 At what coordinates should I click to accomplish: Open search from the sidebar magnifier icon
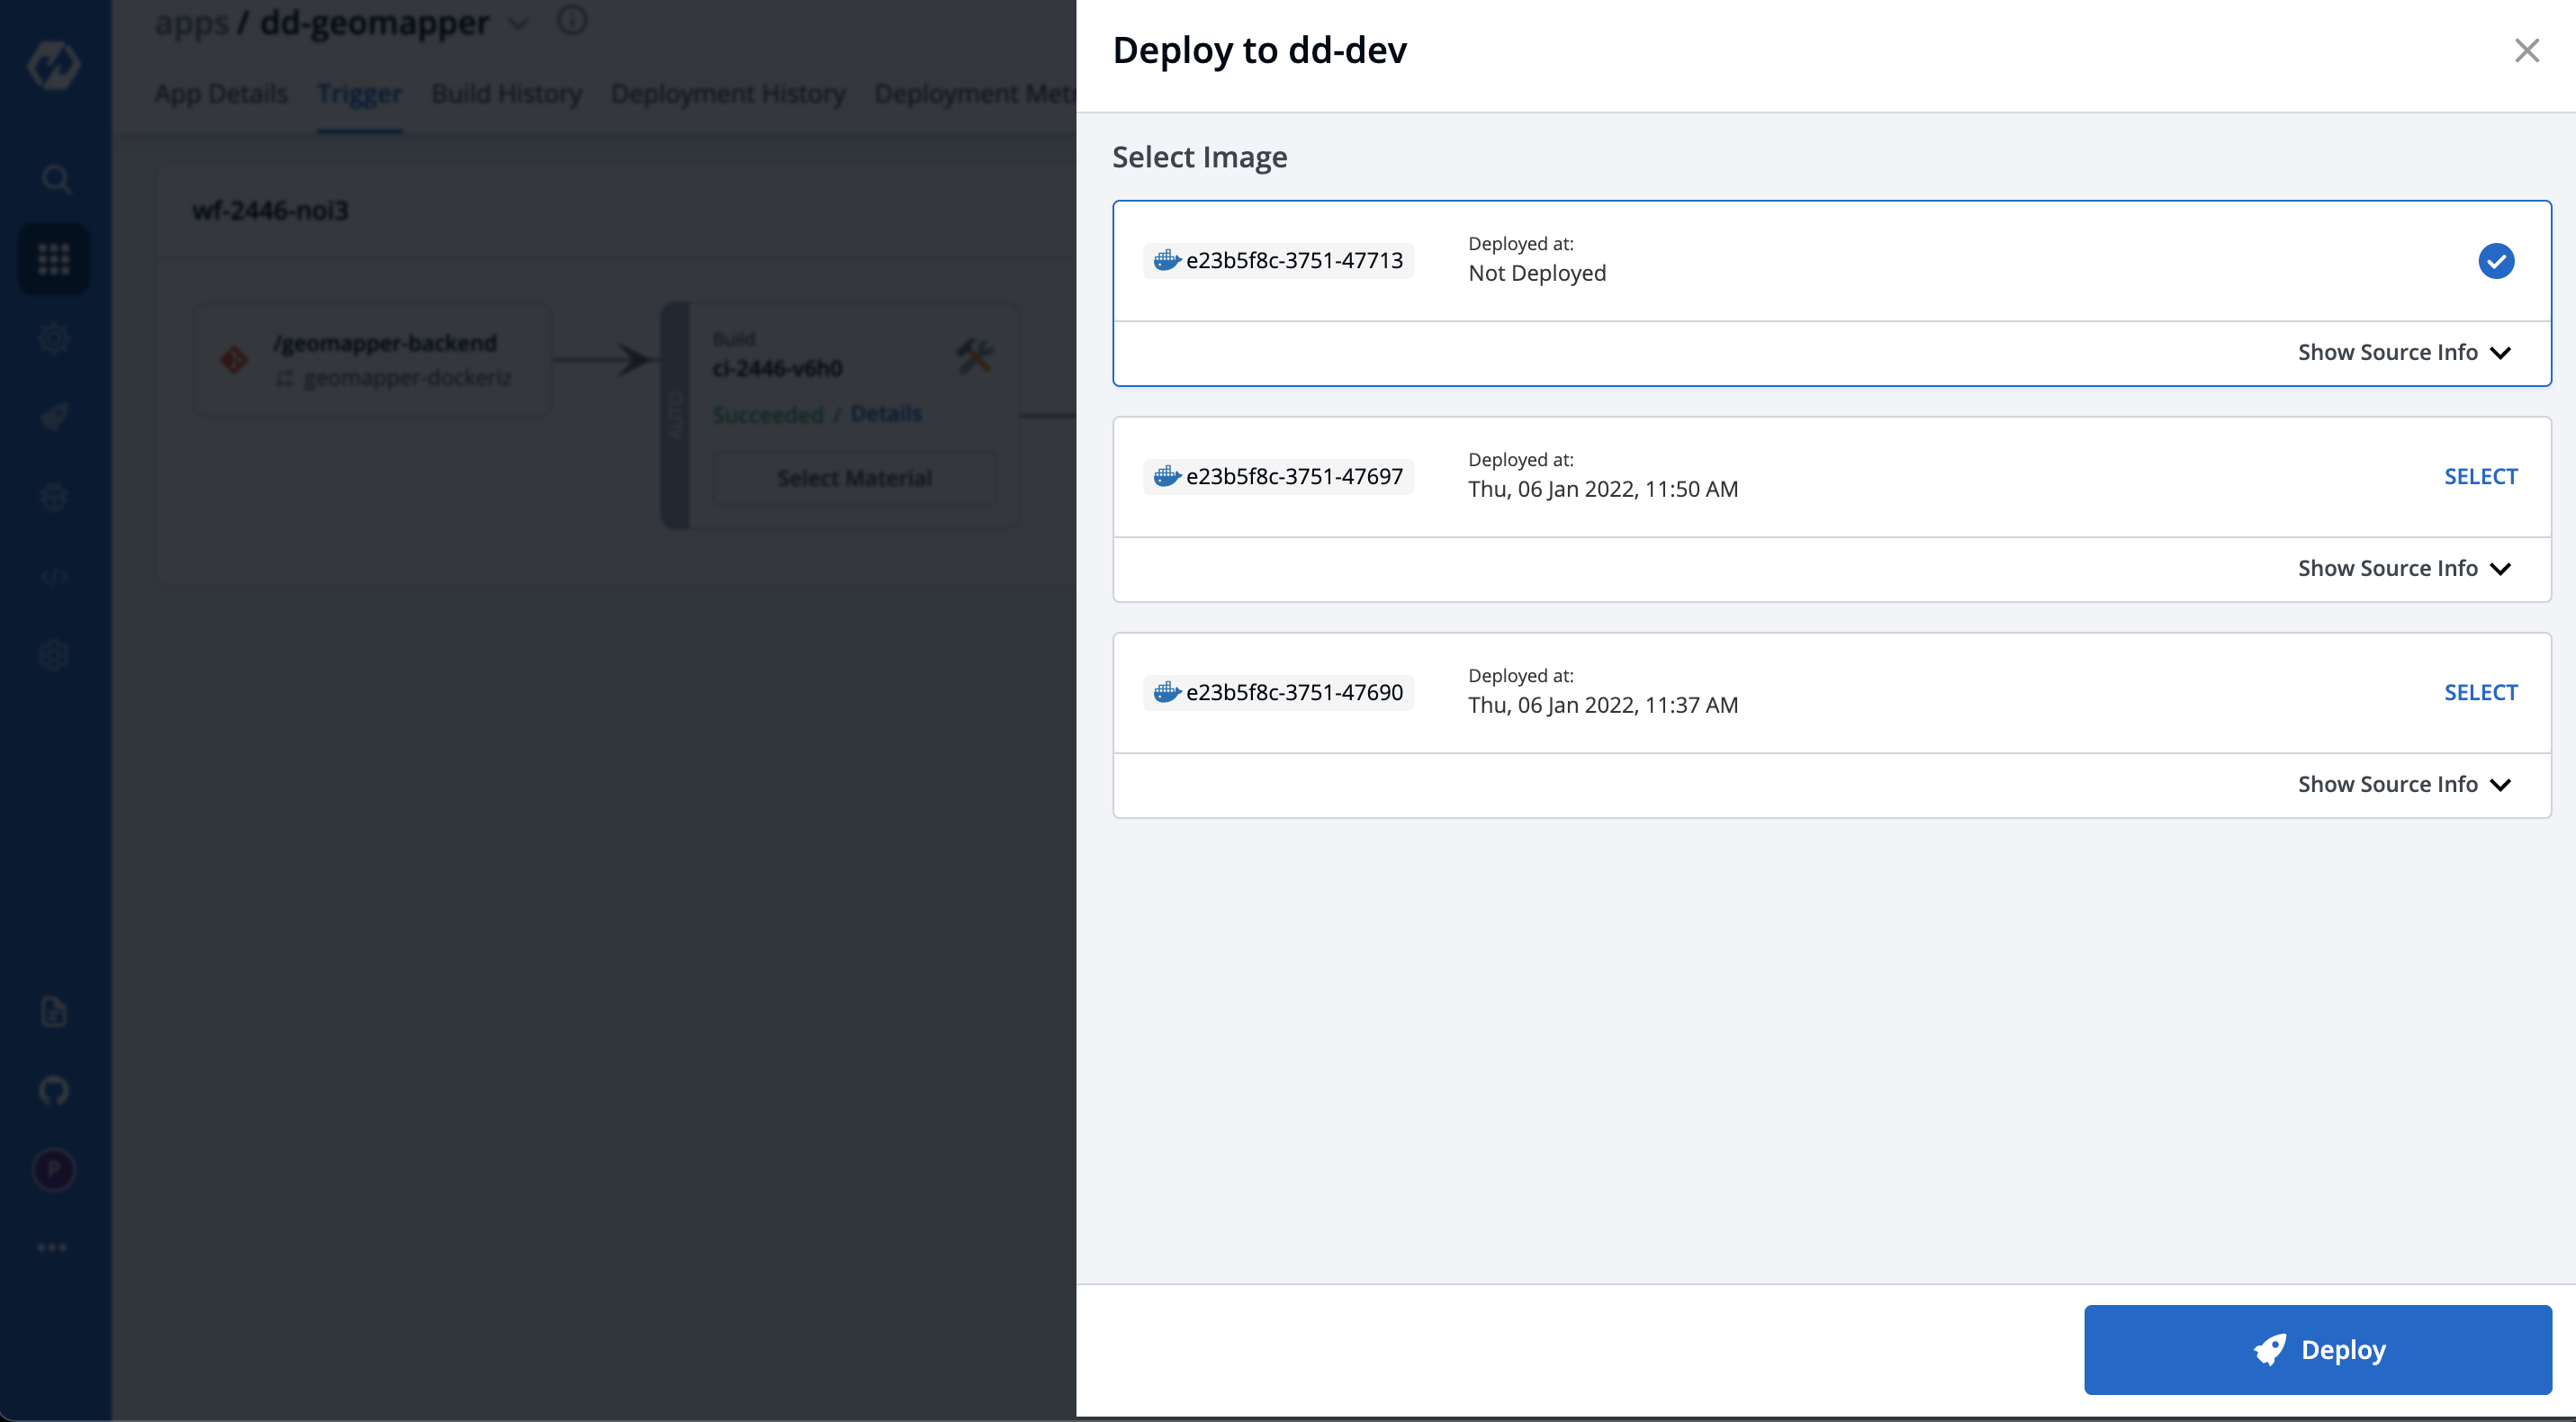[x=55, y=179]
